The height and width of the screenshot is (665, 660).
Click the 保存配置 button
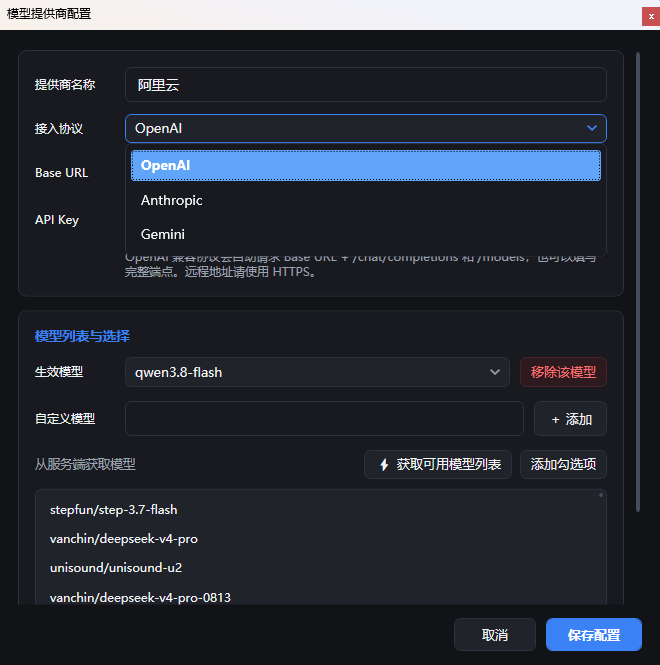(x=593, y=634)
